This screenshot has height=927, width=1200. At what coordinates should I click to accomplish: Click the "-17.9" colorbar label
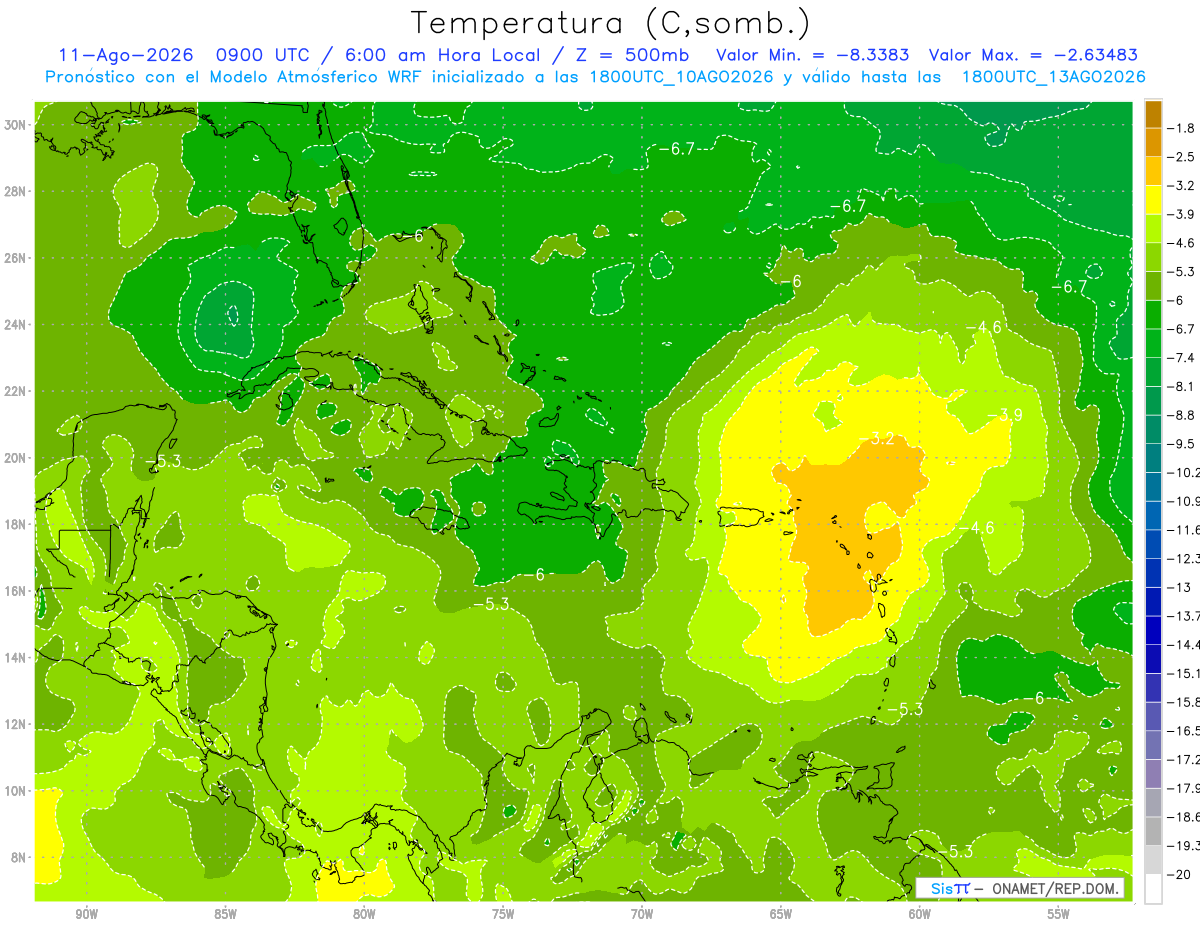(1184, 788)
